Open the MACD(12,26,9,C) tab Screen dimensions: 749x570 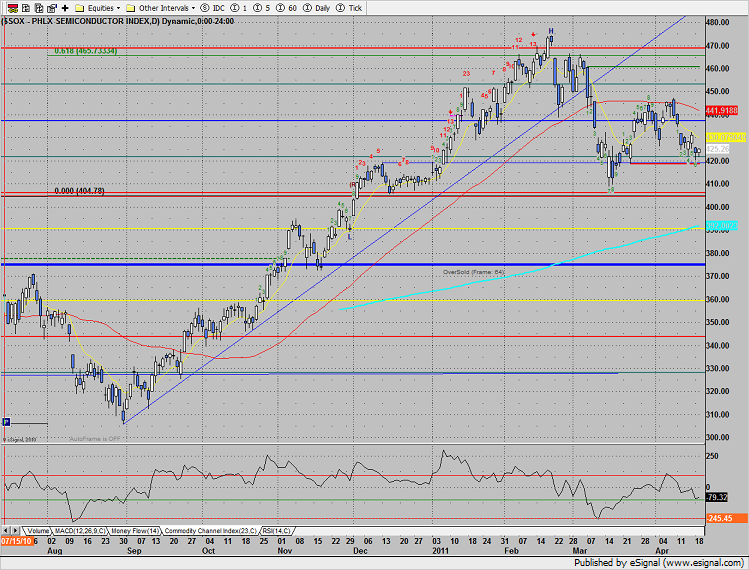tap(80, 531)
